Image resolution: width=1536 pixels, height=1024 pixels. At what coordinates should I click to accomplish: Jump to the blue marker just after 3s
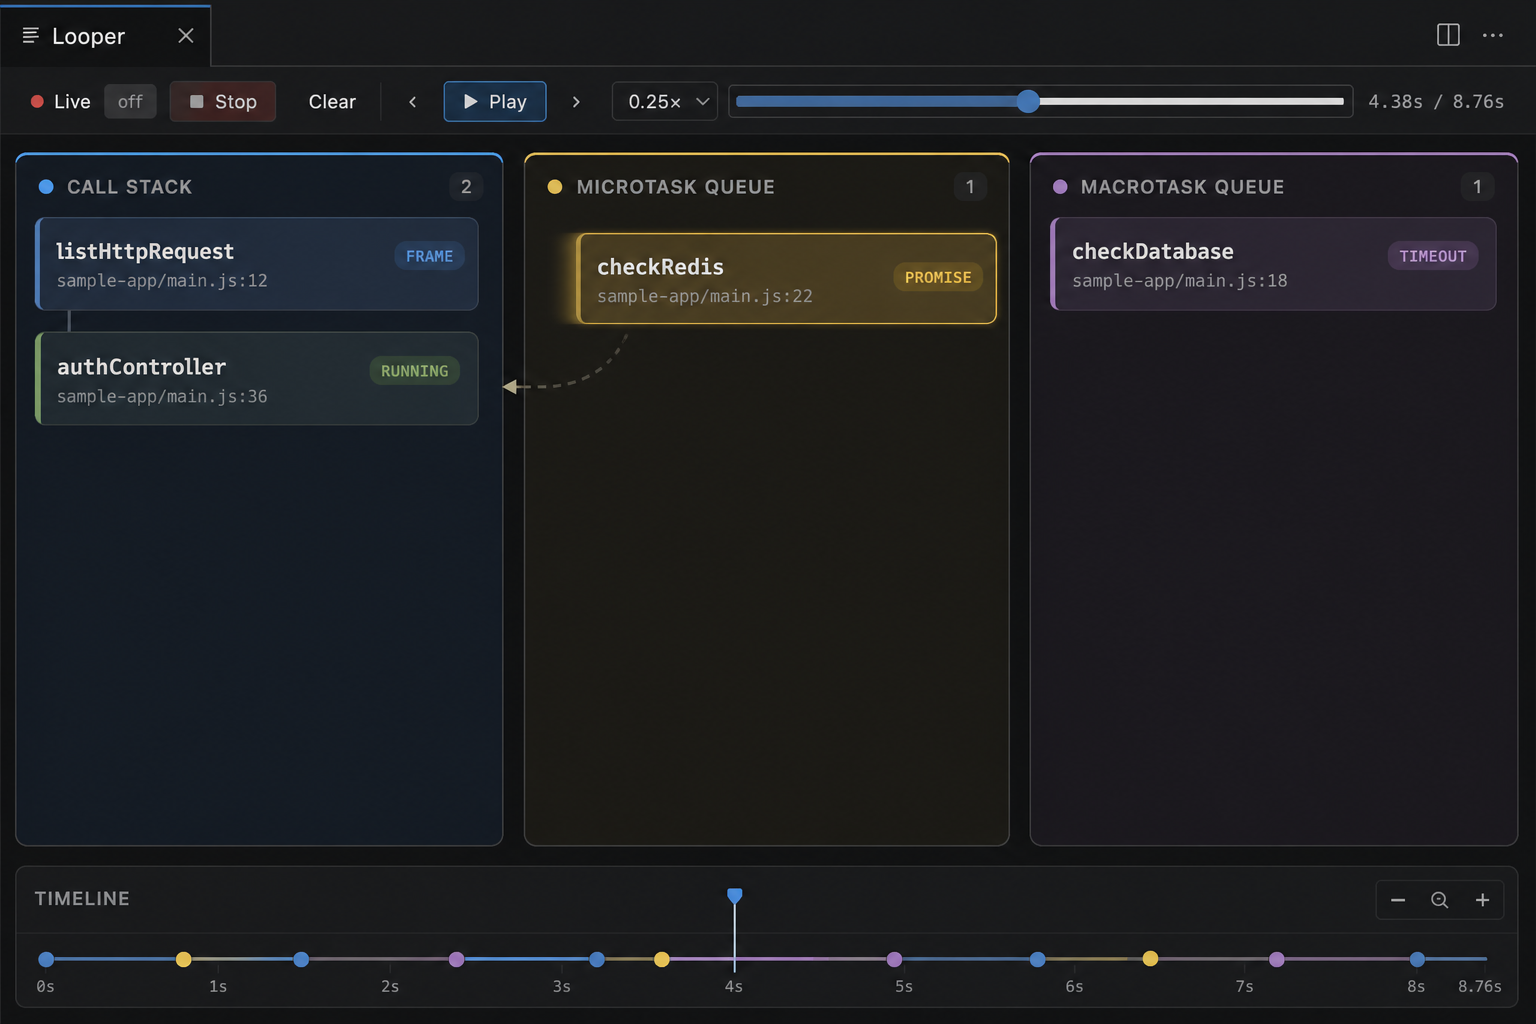tap(597, 959)
